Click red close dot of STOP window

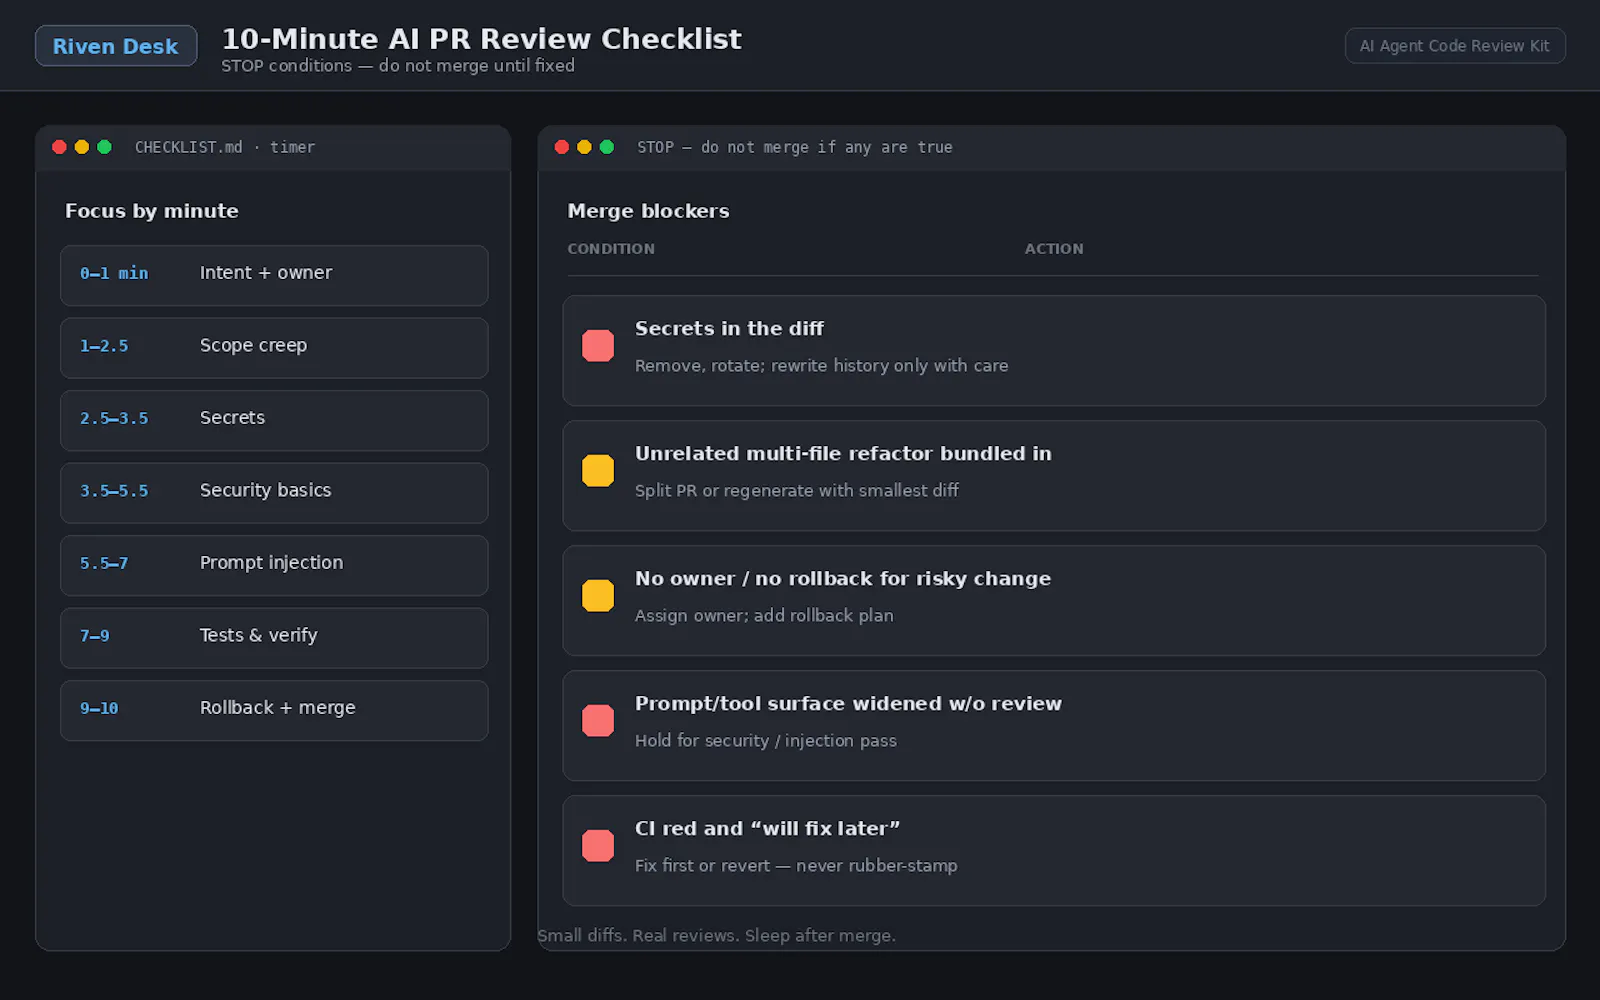562,147
